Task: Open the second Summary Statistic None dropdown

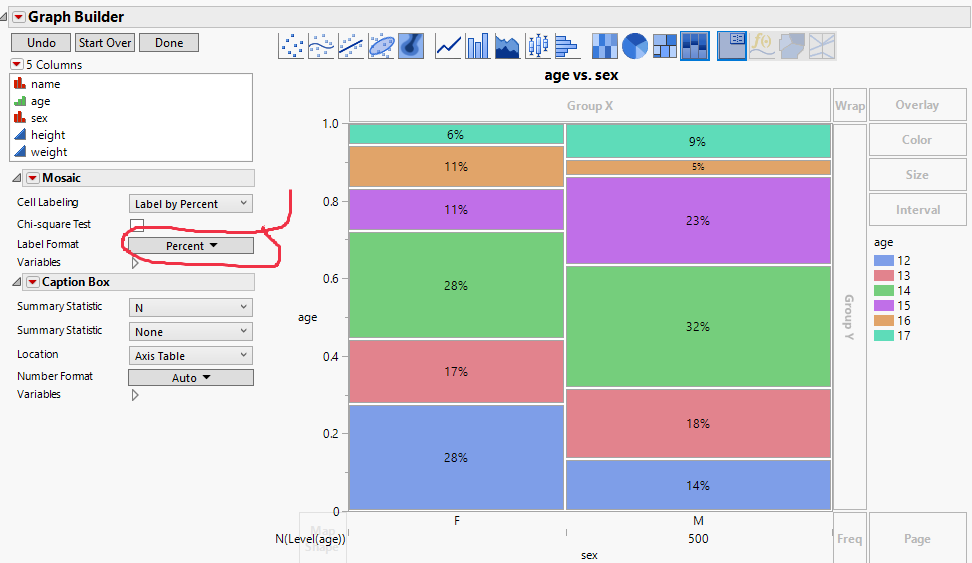Action: 190,332
